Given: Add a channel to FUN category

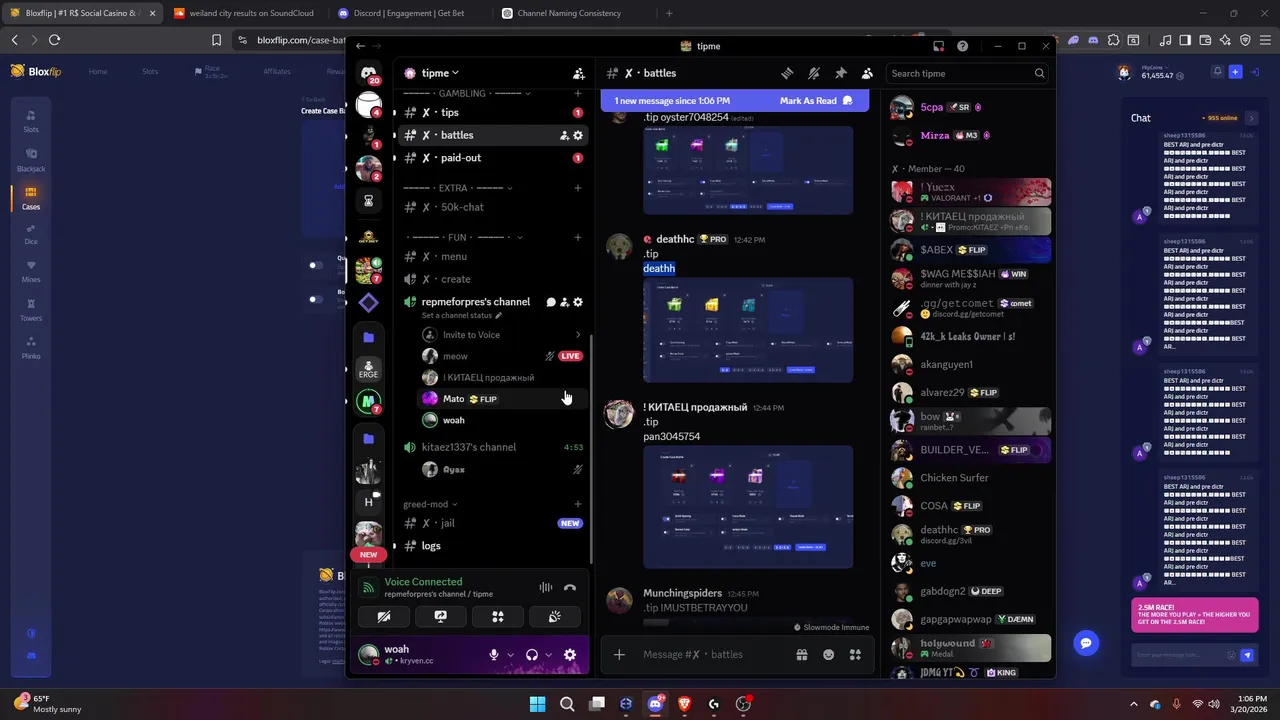Looking at the screenshot, I should [578, 237].
